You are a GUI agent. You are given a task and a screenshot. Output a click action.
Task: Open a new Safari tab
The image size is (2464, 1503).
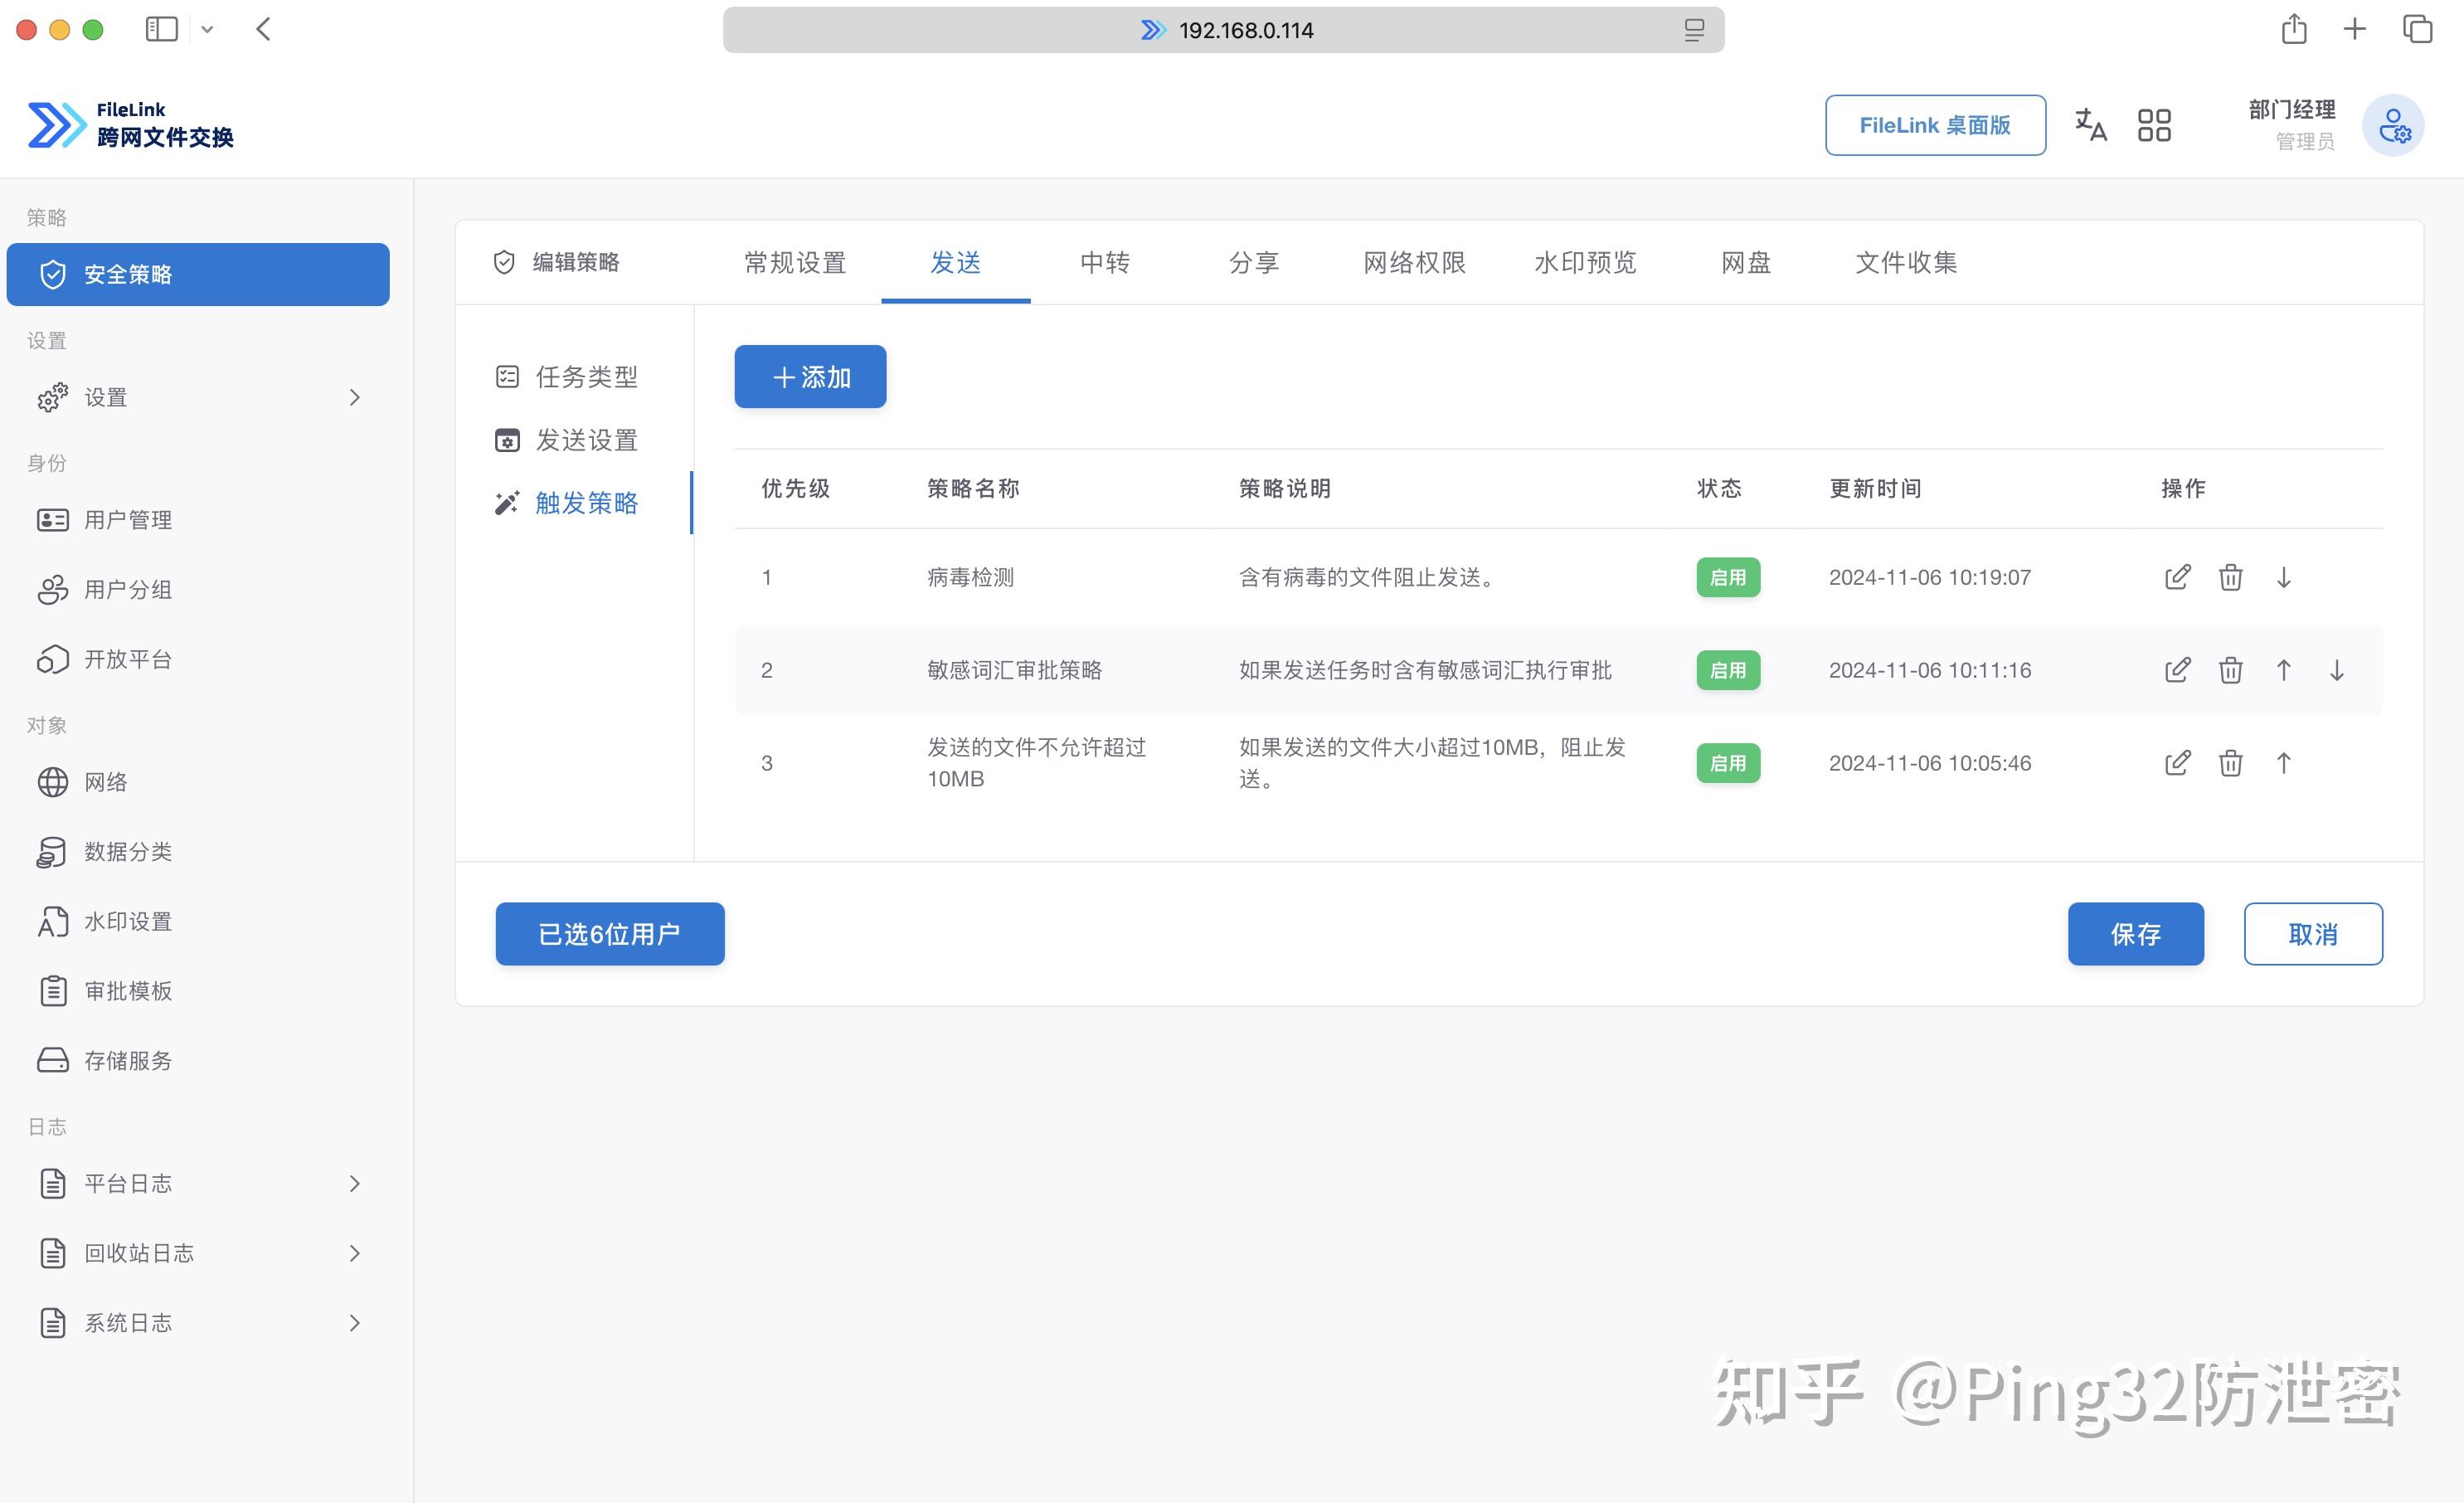[2355, 29]
